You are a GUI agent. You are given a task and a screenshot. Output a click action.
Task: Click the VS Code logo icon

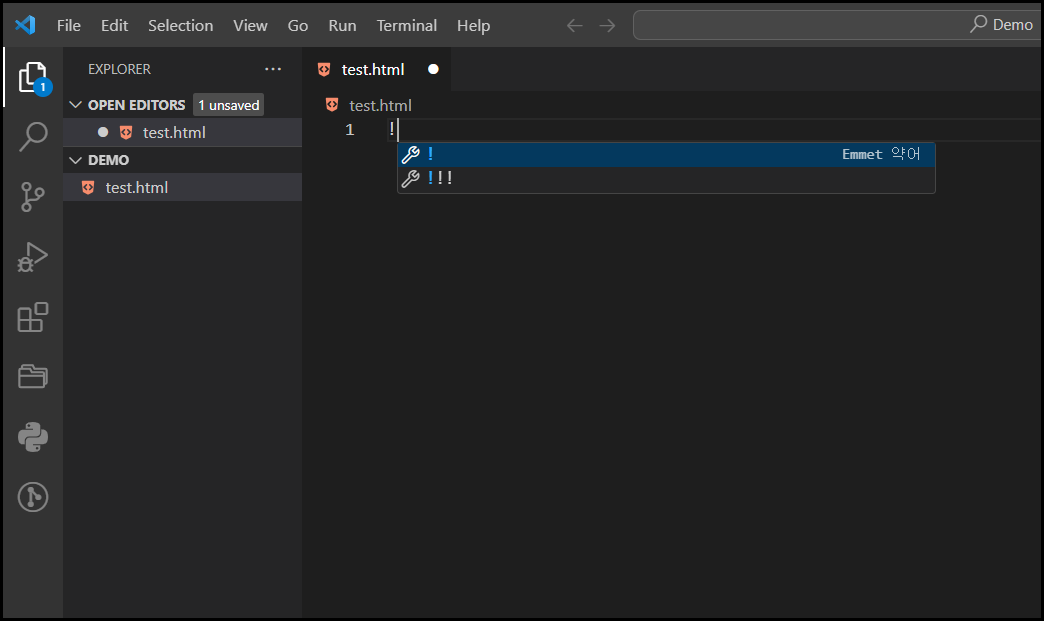24,25
